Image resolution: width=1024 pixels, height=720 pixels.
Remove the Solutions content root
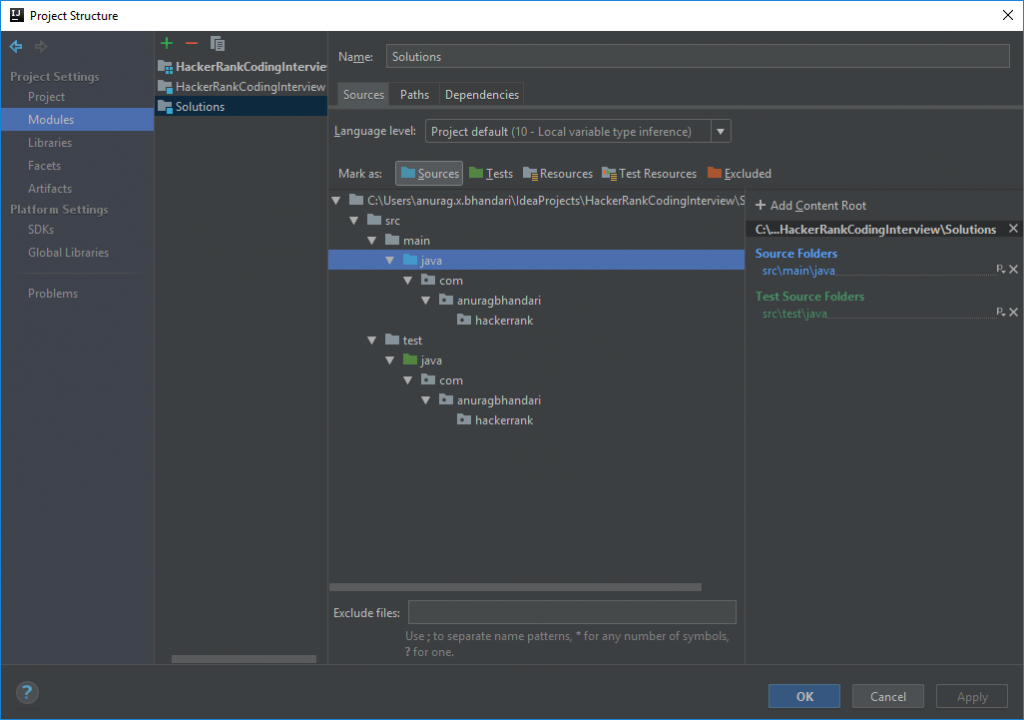point(1013,229)
